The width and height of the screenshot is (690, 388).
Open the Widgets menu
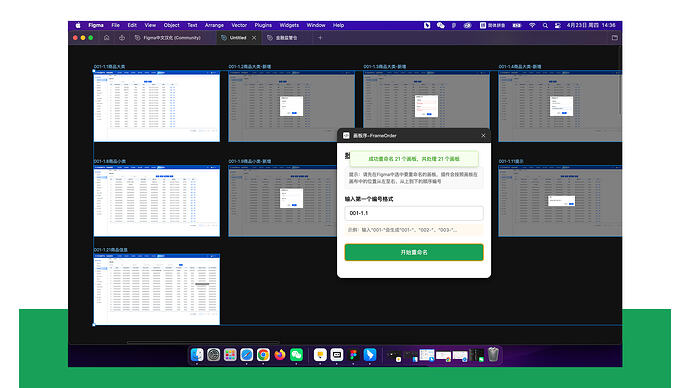pyautogui.click(x=289, y=26)
